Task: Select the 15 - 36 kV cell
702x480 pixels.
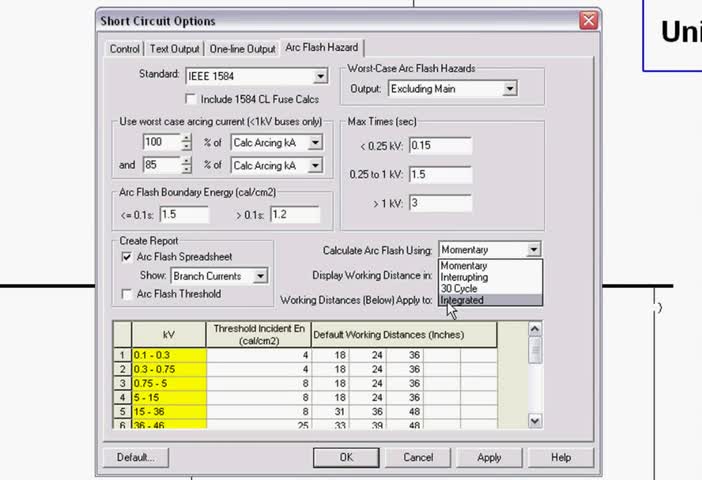Action: (x=169, y=411)
